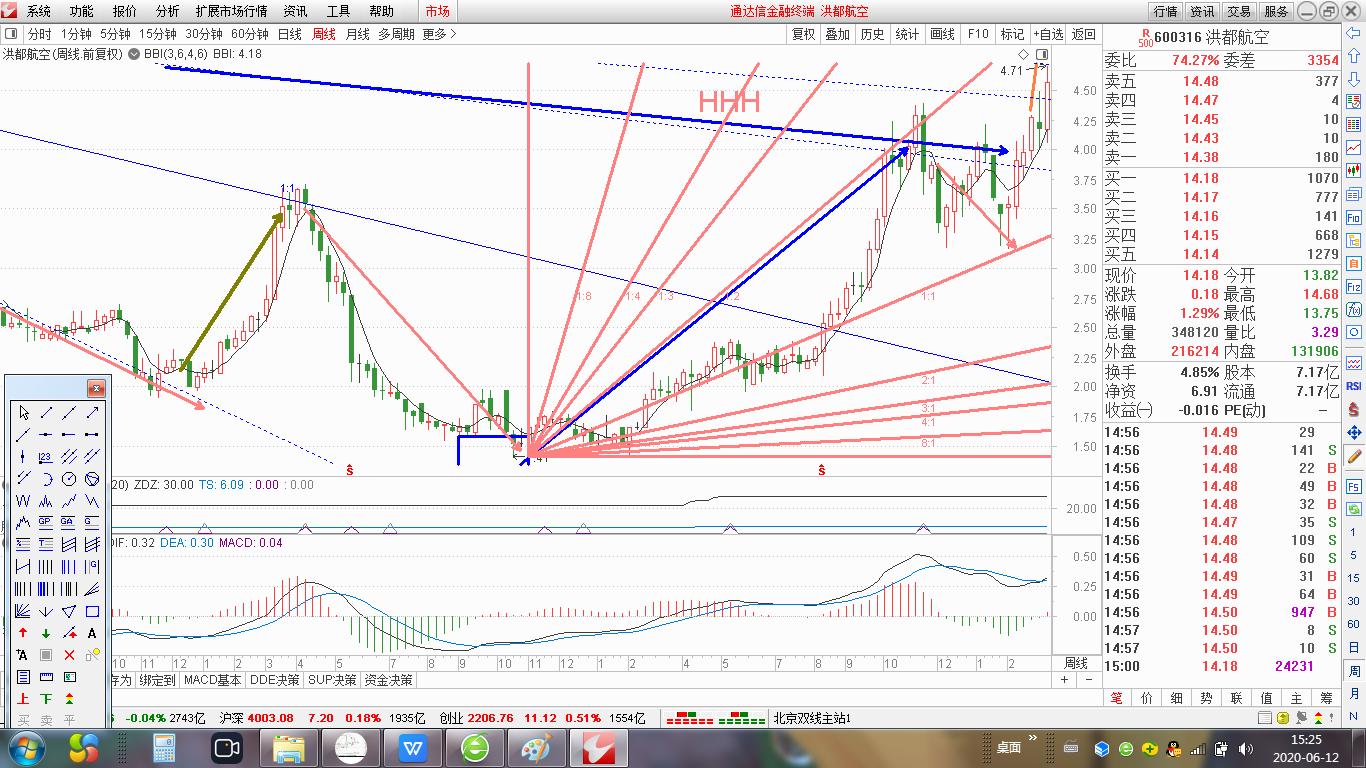Expand the 更多 periods dropdown
Screen dimensions: 1366x768
tap(440, 34)
